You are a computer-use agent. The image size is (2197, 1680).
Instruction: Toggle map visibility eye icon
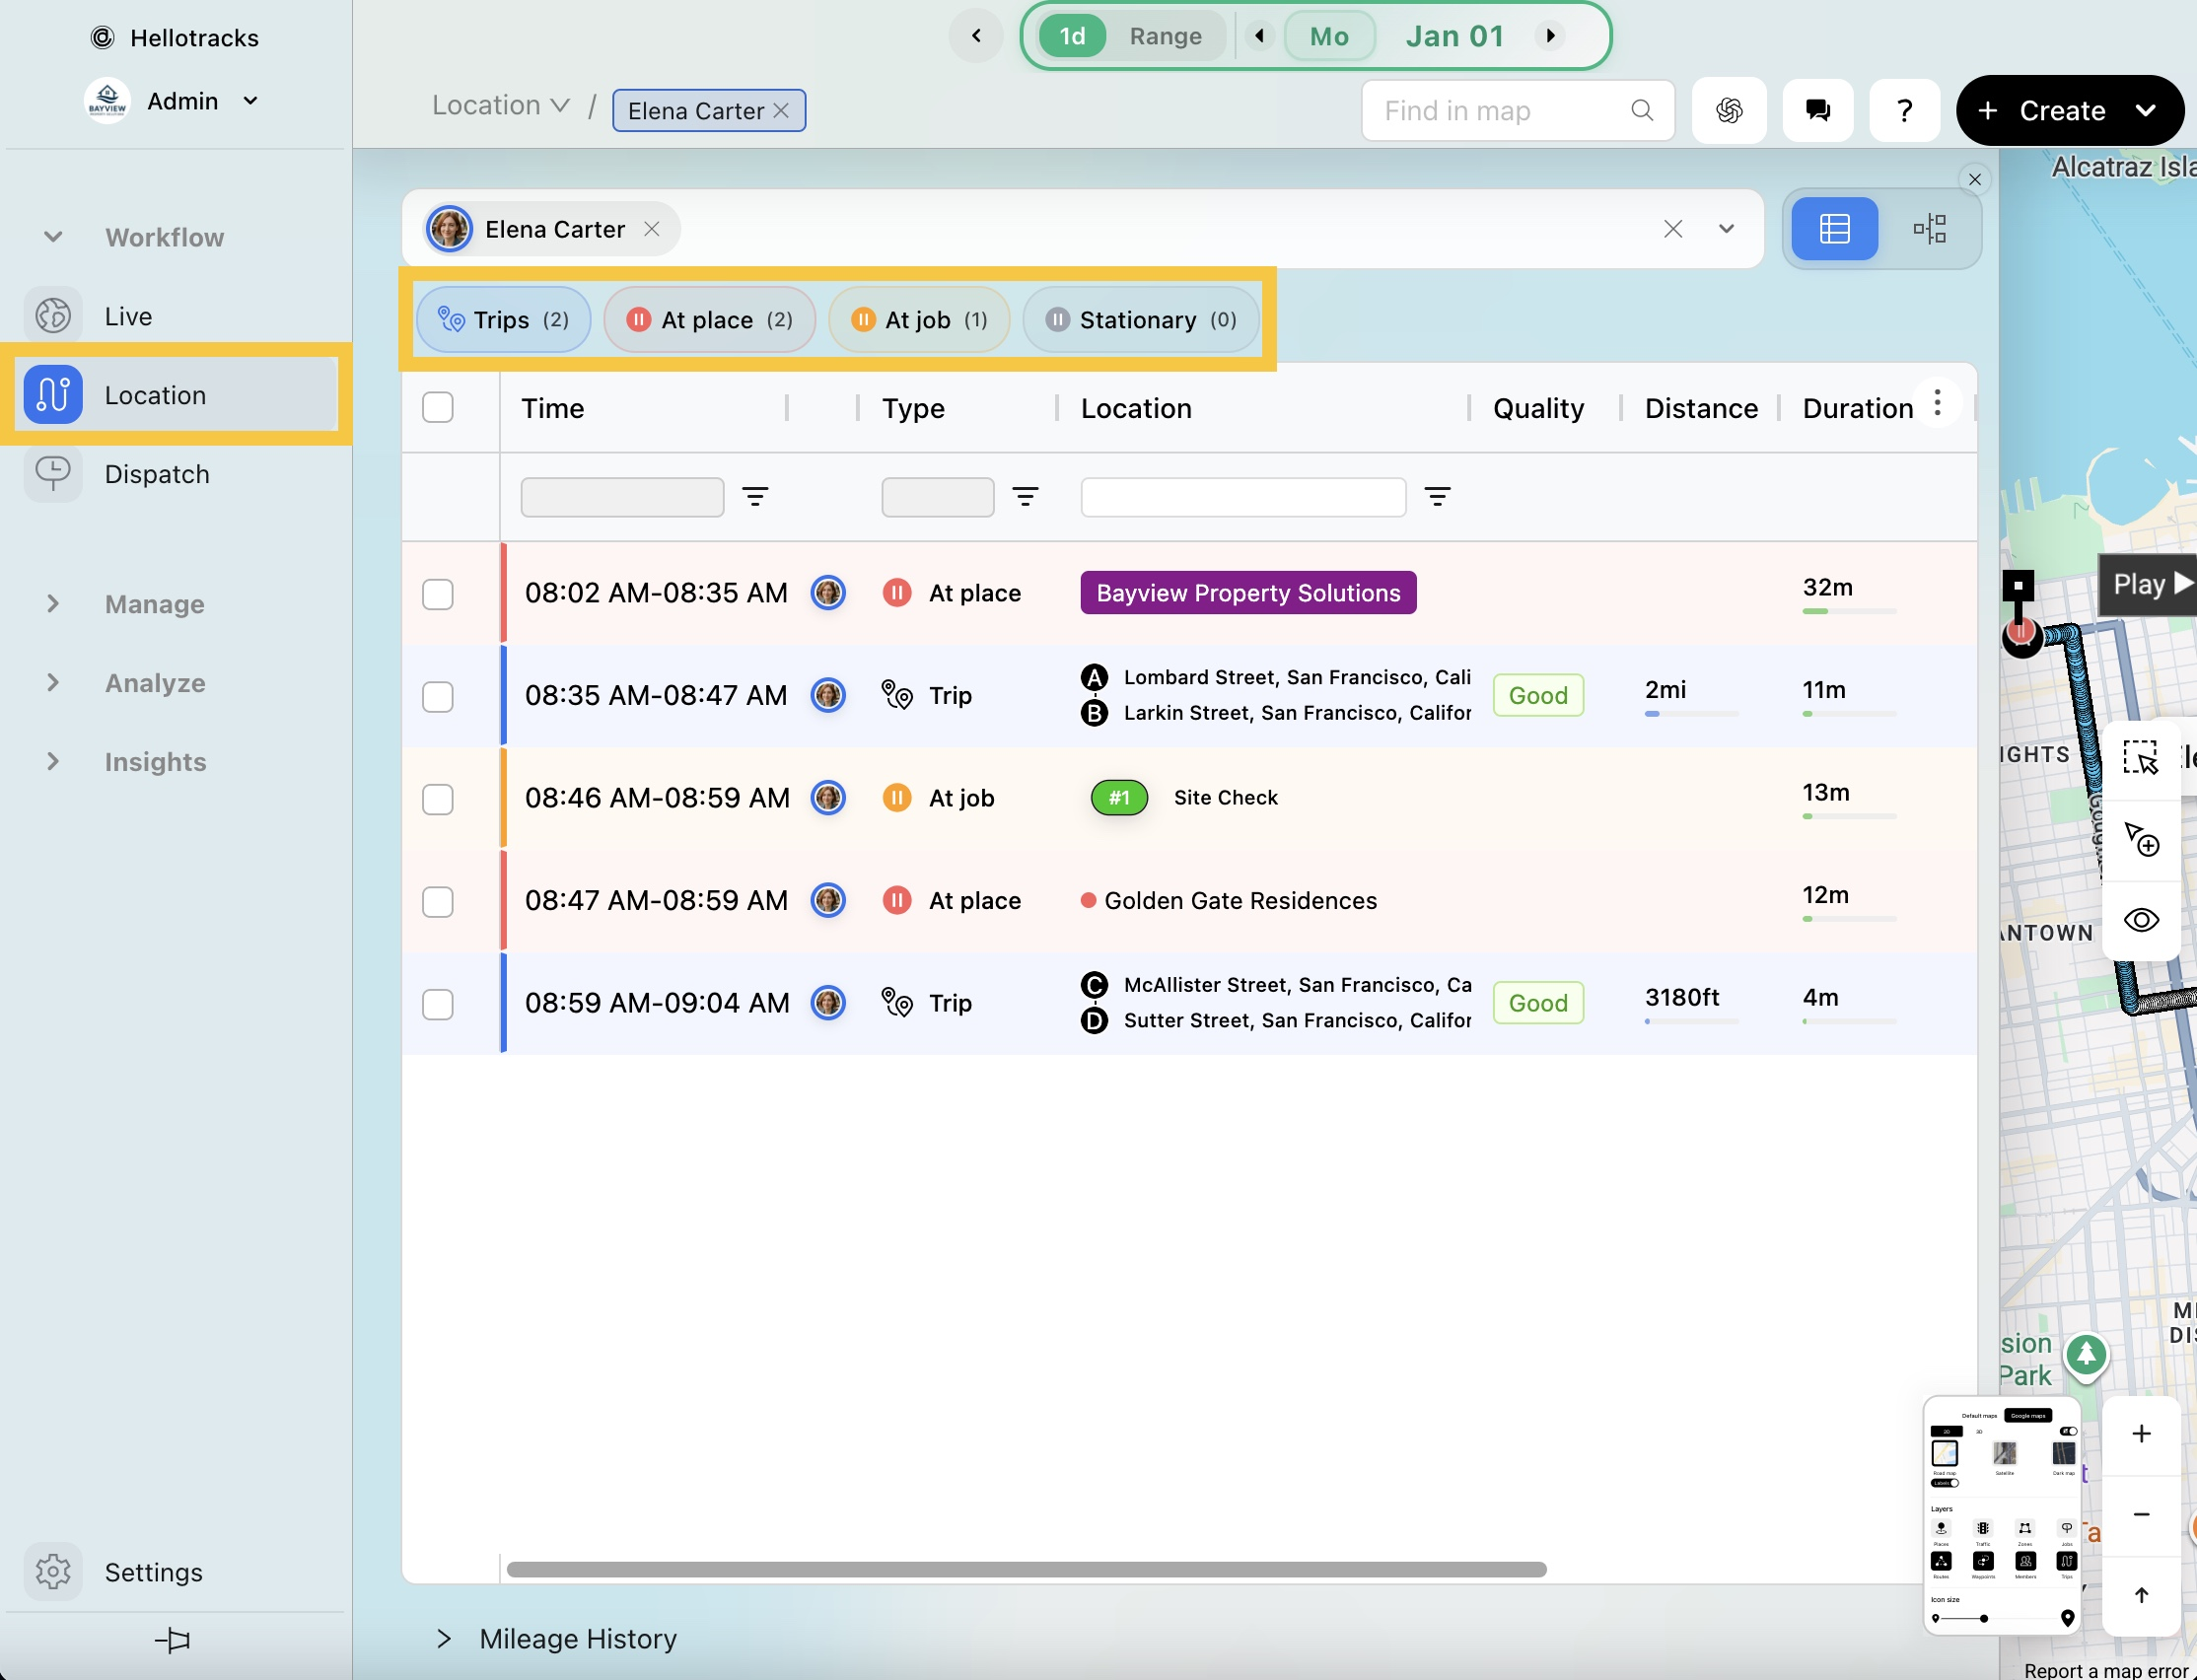pyautogui.click(x=2140, y=919)
